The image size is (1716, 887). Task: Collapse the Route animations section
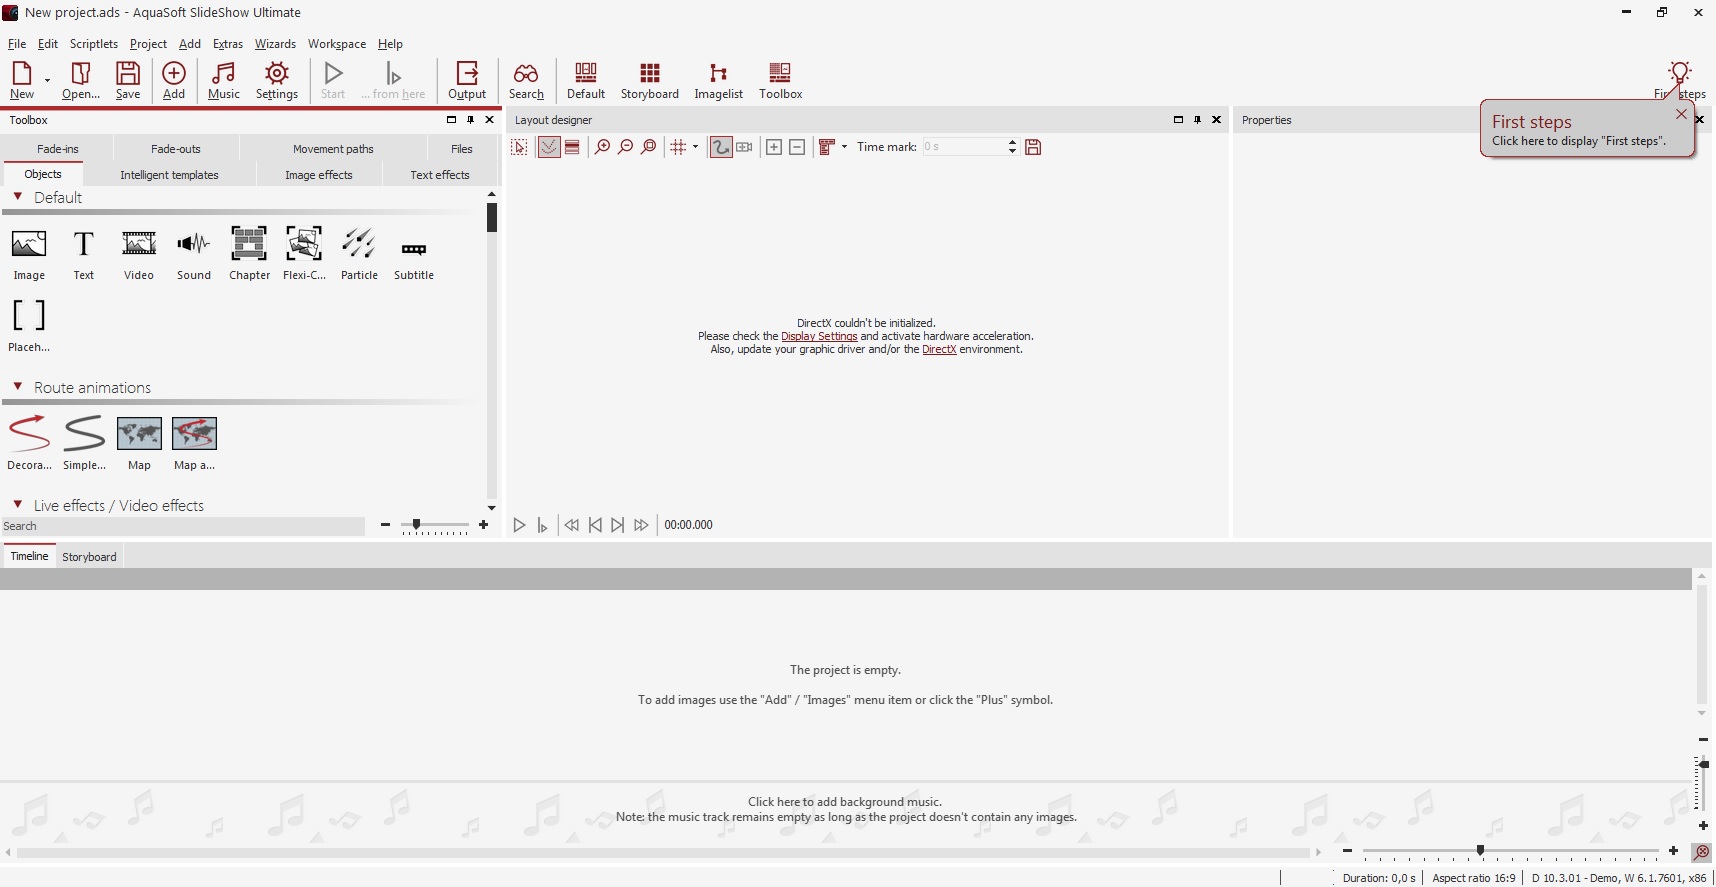(17, 386)
